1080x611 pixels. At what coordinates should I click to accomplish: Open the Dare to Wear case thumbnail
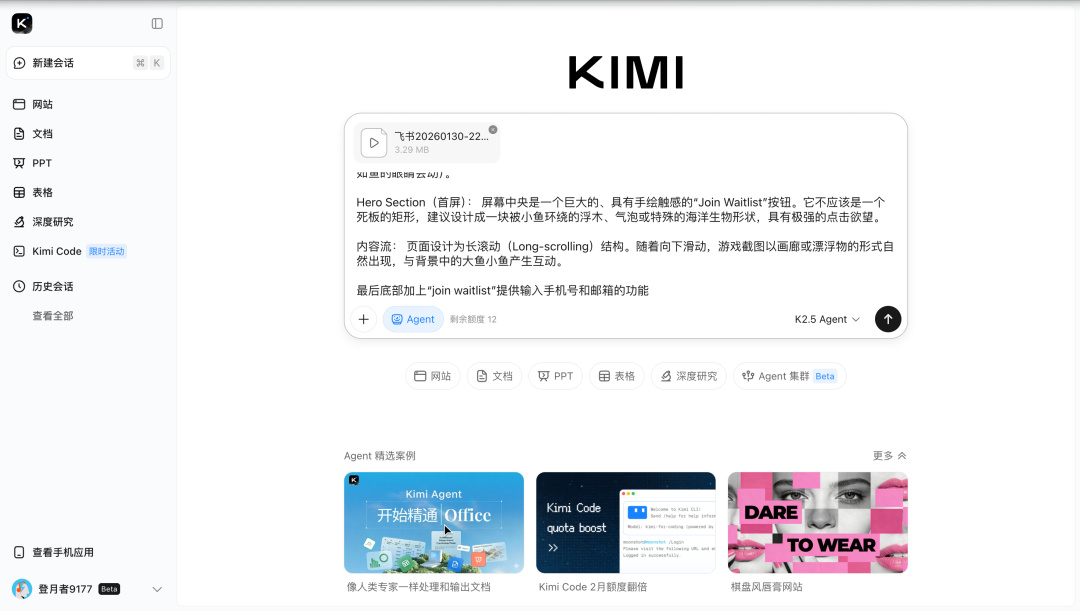(x=818, y=523)
